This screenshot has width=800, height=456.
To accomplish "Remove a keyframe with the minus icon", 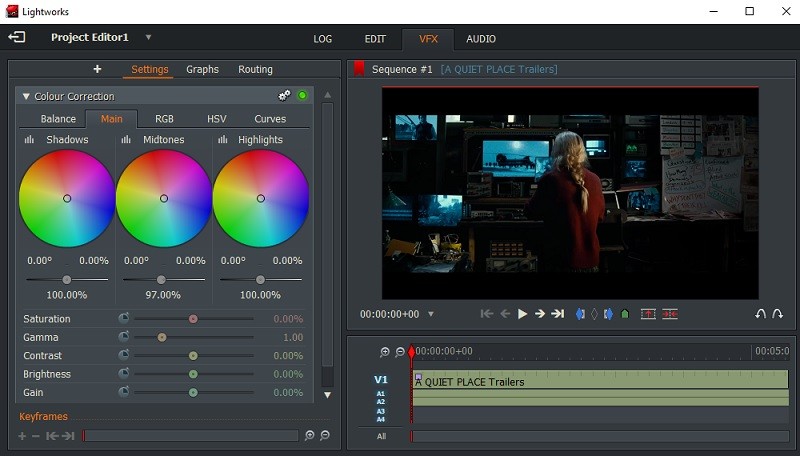I will (x=36, y=436).
